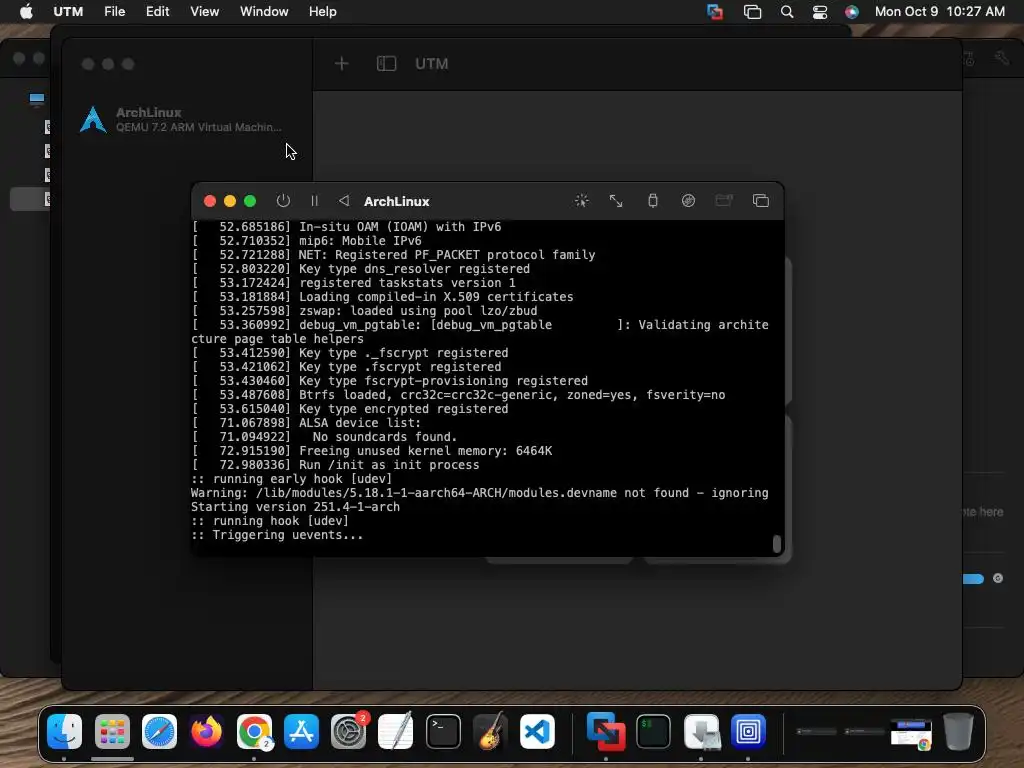This screenshot has height=768, width=1024.
Task: Open Terminal from the Dock
Action: 443,731
